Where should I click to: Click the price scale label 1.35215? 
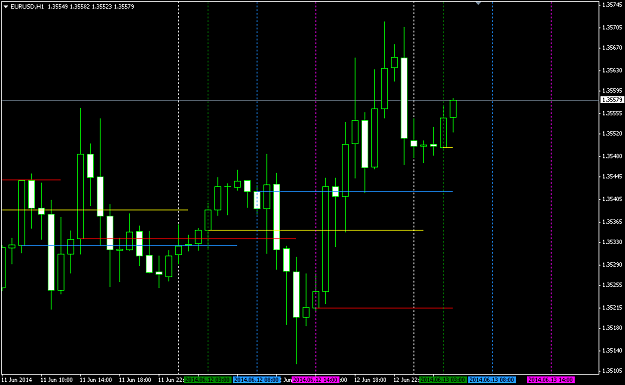(x=612, y=308)
